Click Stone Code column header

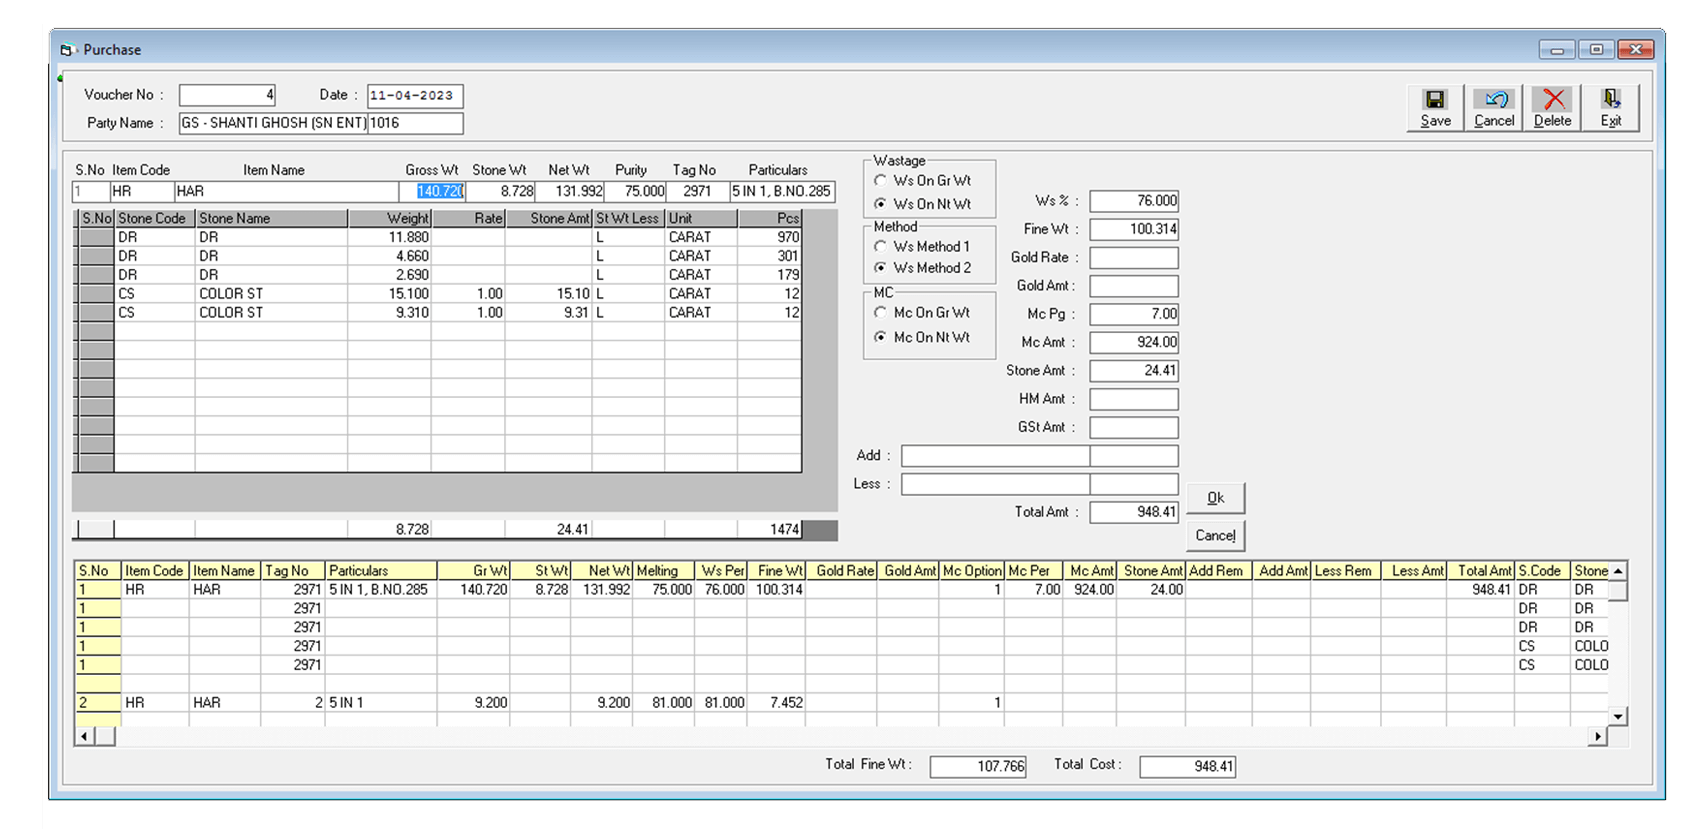click(x=155, y=218)
